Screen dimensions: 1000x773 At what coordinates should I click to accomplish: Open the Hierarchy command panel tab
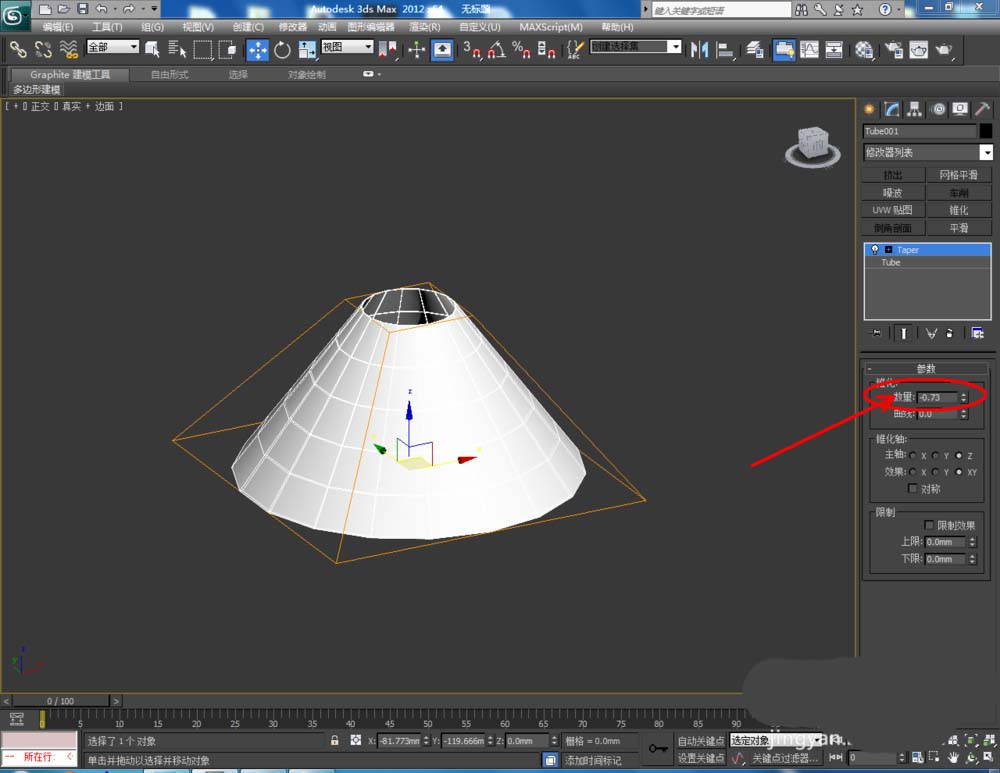pyautogui.click(x=914, y=109)
